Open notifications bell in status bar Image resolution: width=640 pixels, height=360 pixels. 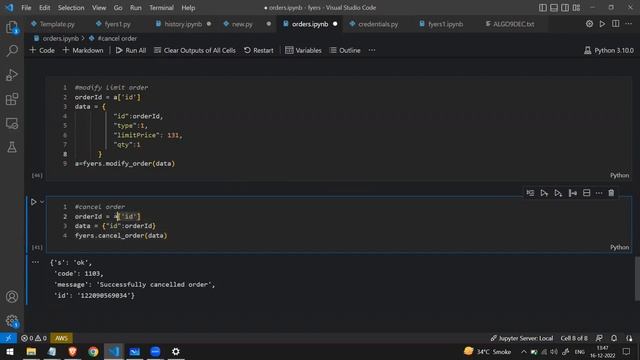pos(614,338)
